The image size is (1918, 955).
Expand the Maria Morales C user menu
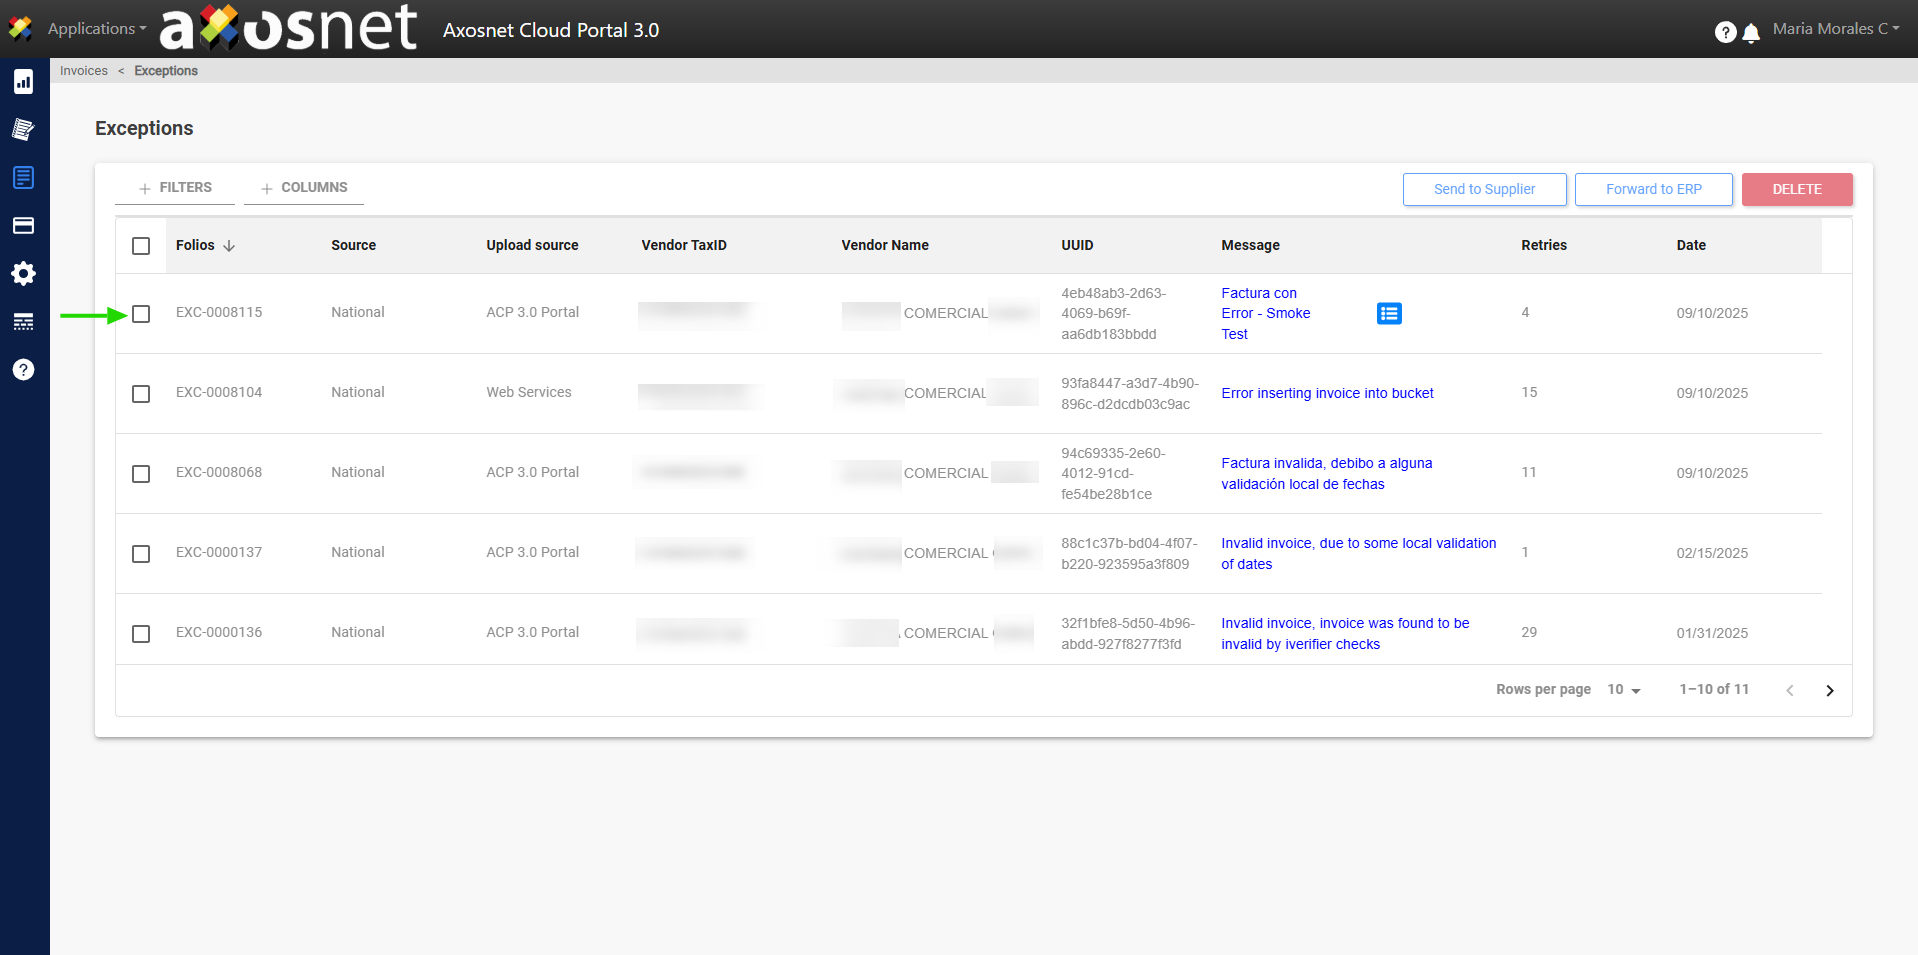tap(1835, 29)
